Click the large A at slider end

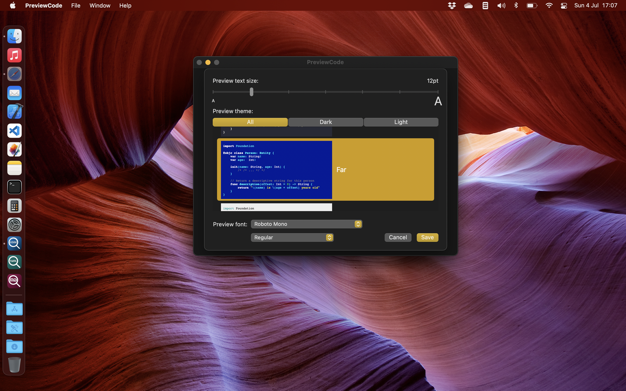[438, 101]
